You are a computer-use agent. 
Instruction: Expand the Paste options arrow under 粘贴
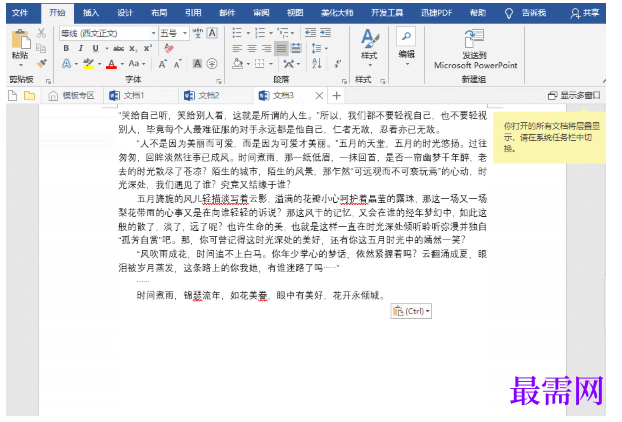tap(21, 65)
